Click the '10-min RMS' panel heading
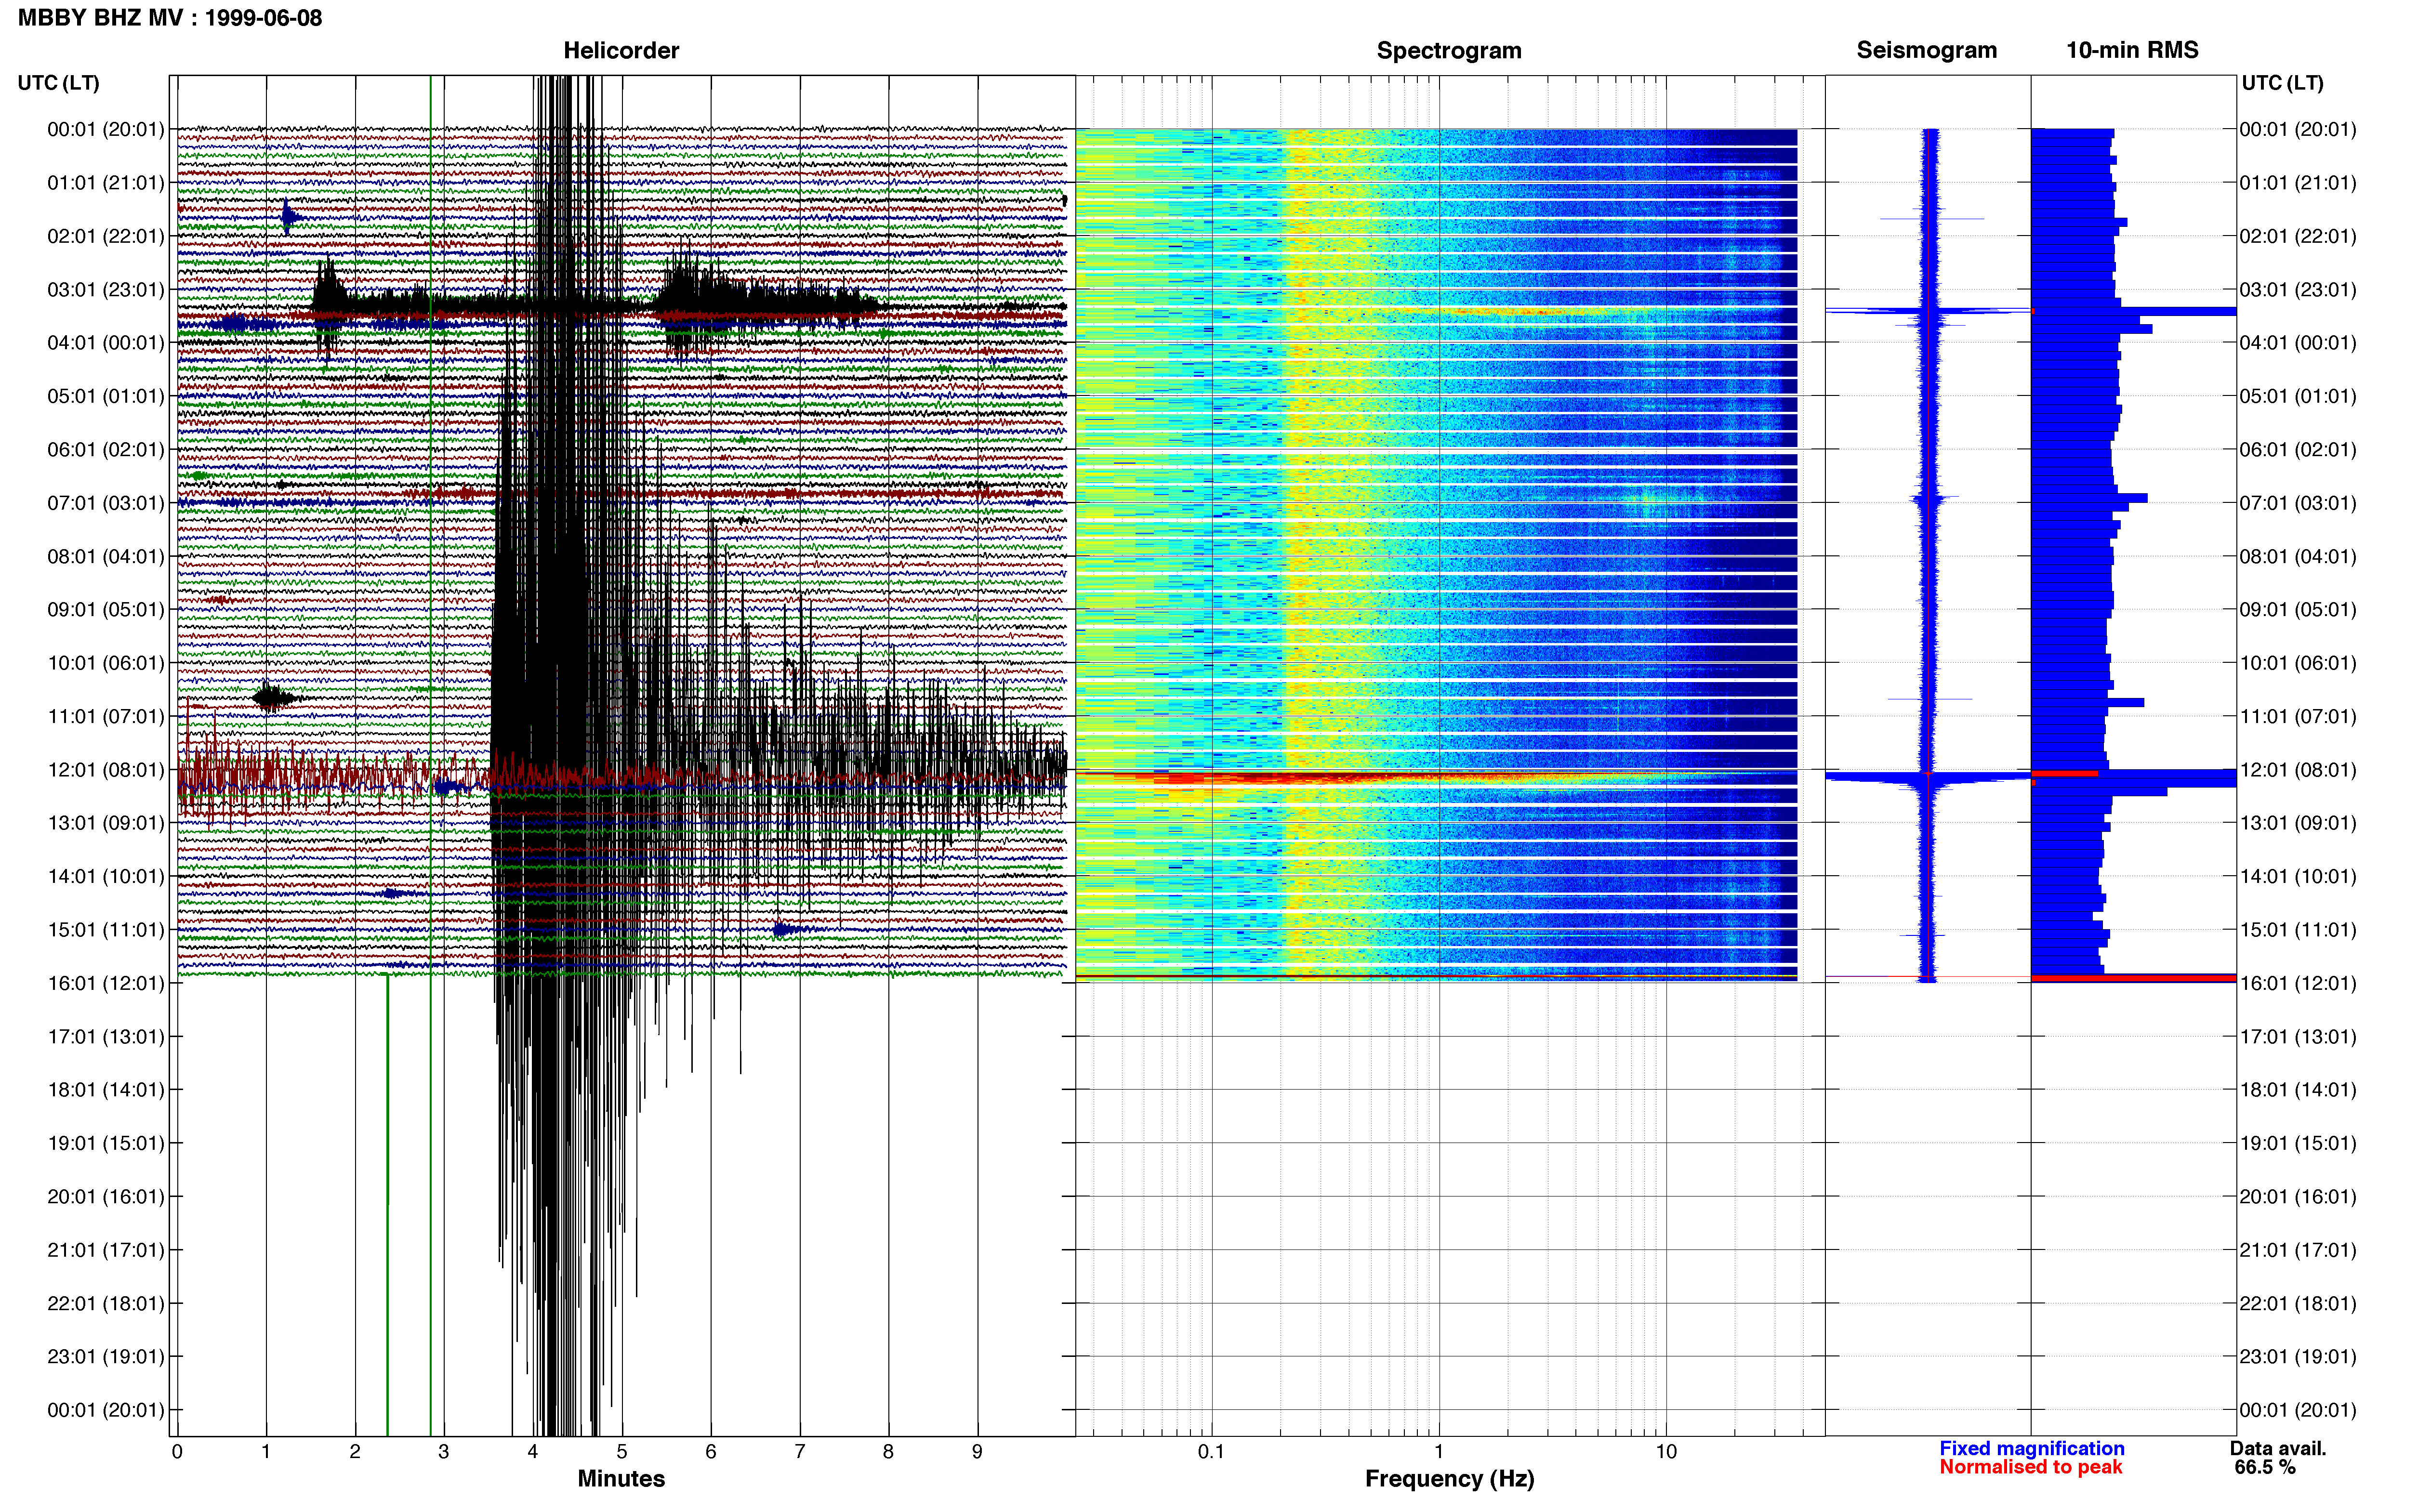The width and height of the screenshot is (2418, 1512). pos(2132,50)
